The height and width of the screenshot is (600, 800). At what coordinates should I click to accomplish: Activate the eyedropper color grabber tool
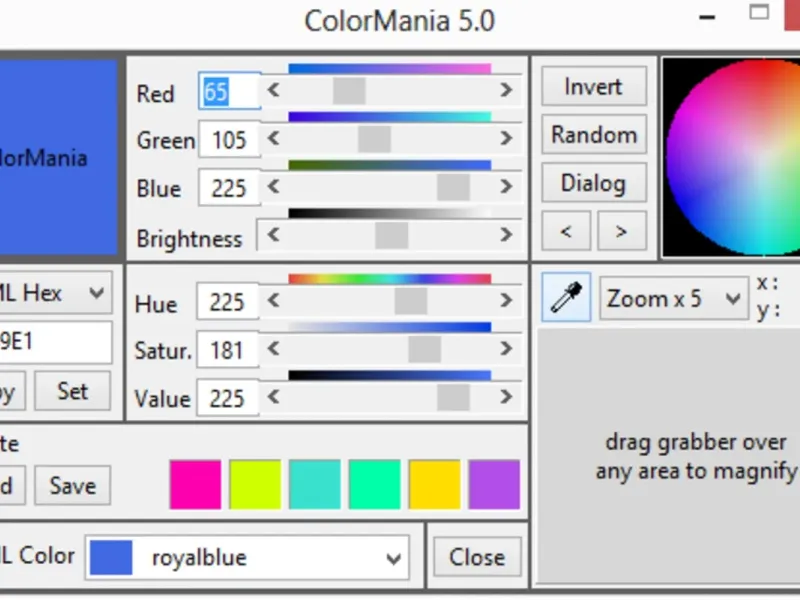pos(566,297)
